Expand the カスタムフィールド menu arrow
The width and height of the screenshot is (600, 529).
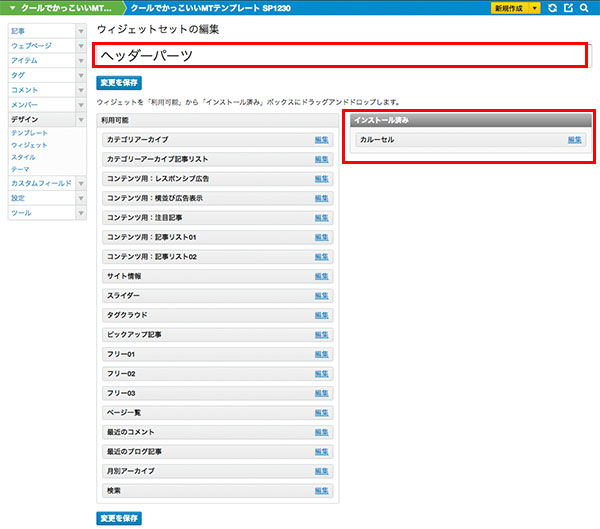pos(81,183)
